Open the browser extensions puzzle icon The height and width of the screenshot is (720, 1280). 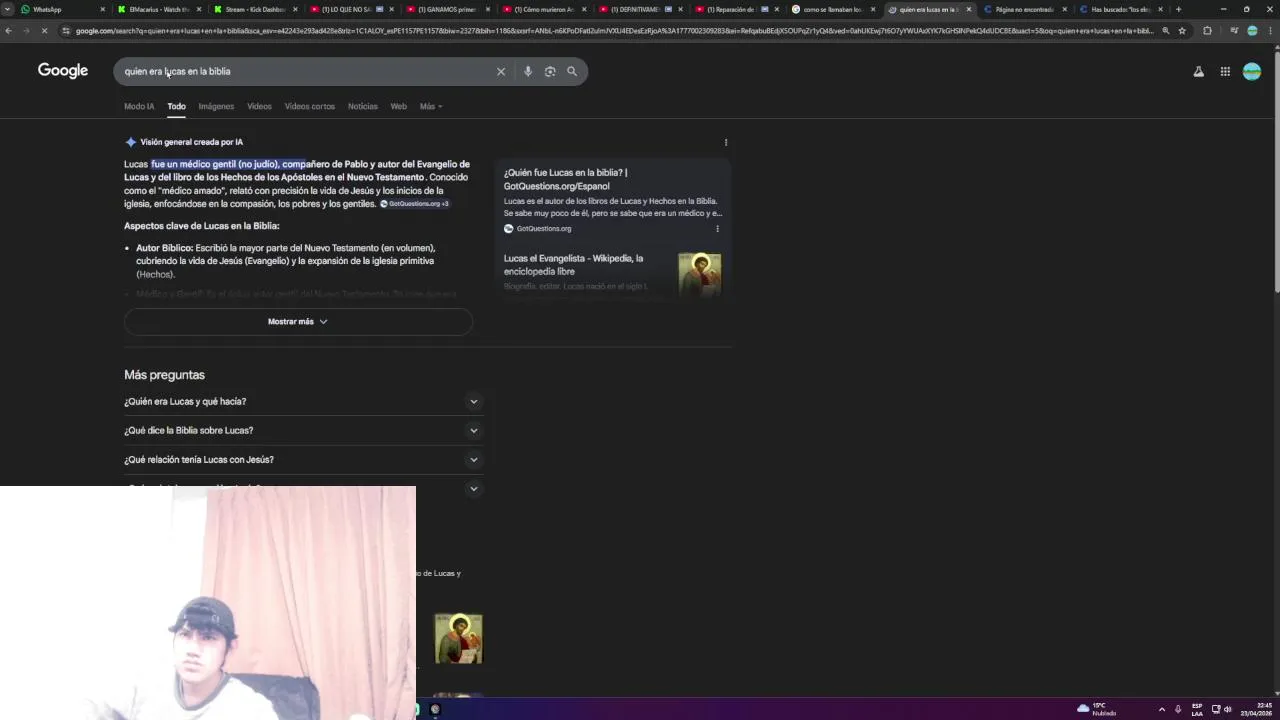click(1207, 30)
